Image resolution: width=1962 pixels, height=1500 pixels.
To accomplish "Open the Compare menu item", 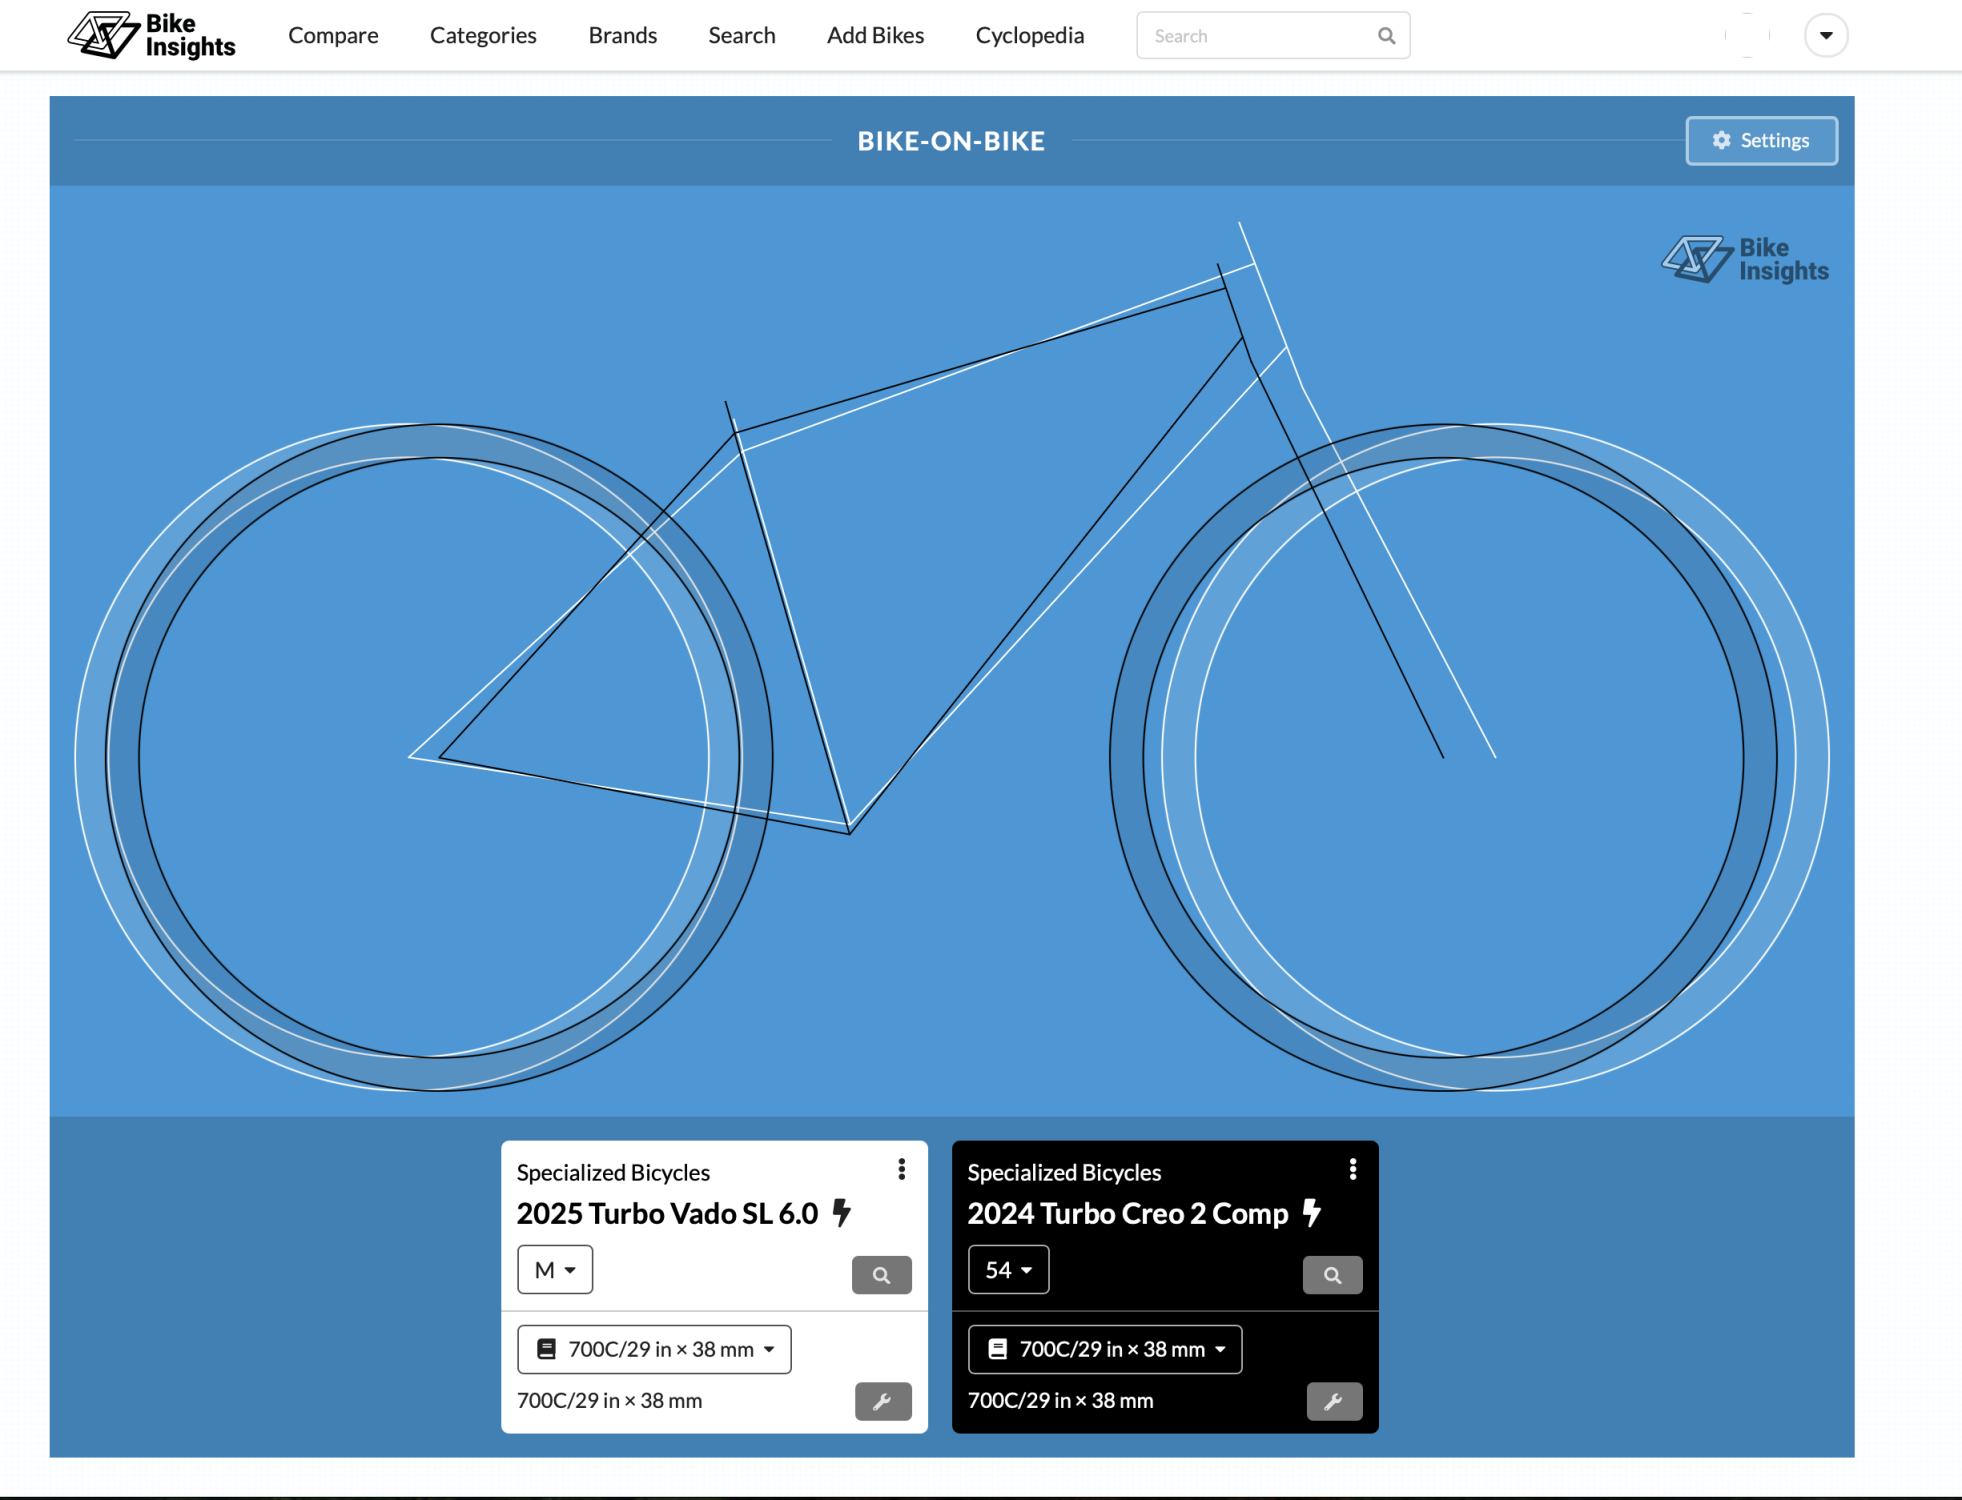I will tap(333, 35).
